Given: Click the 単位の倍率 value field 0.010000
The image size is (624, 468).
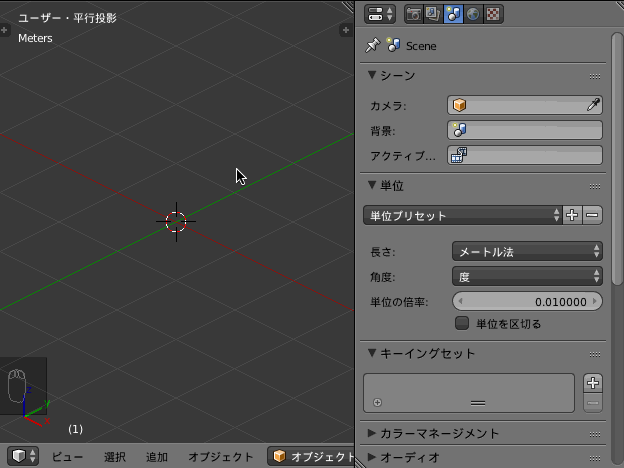Looking at the screenshot, I should [x=527, y=302].
